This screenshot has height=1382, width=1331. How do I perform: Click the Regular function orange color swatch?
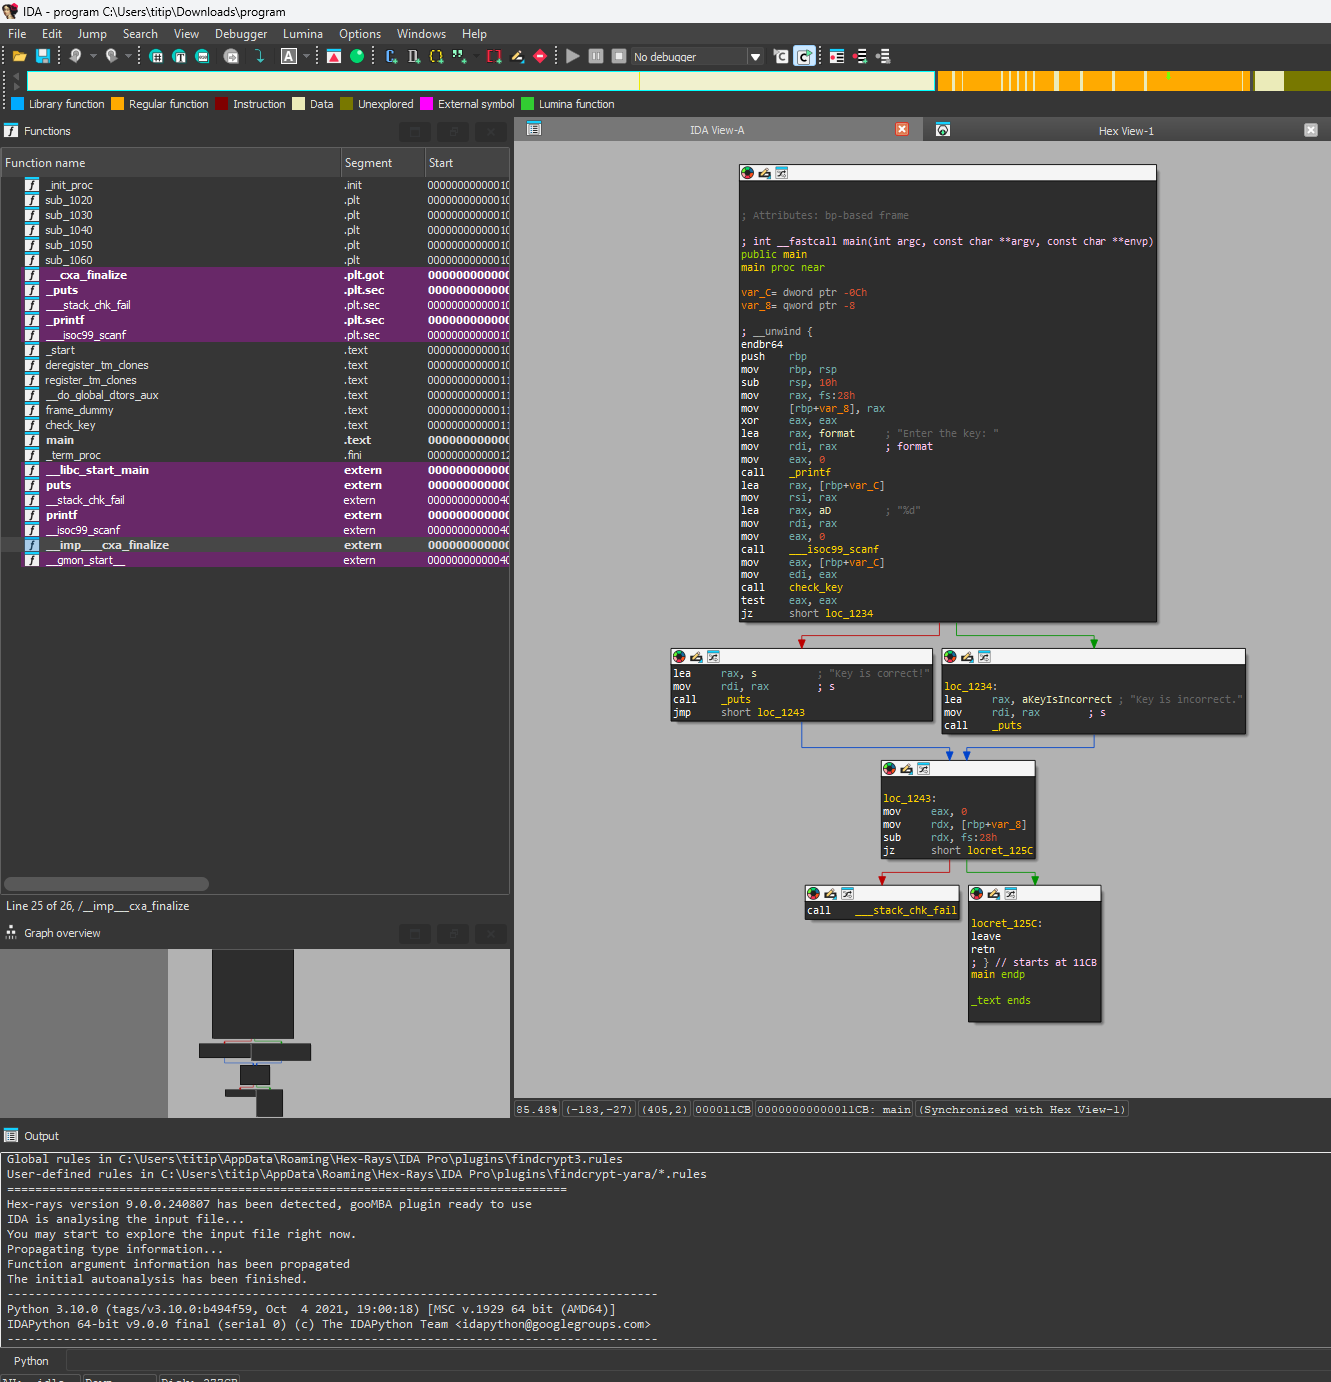click(117, 103)
